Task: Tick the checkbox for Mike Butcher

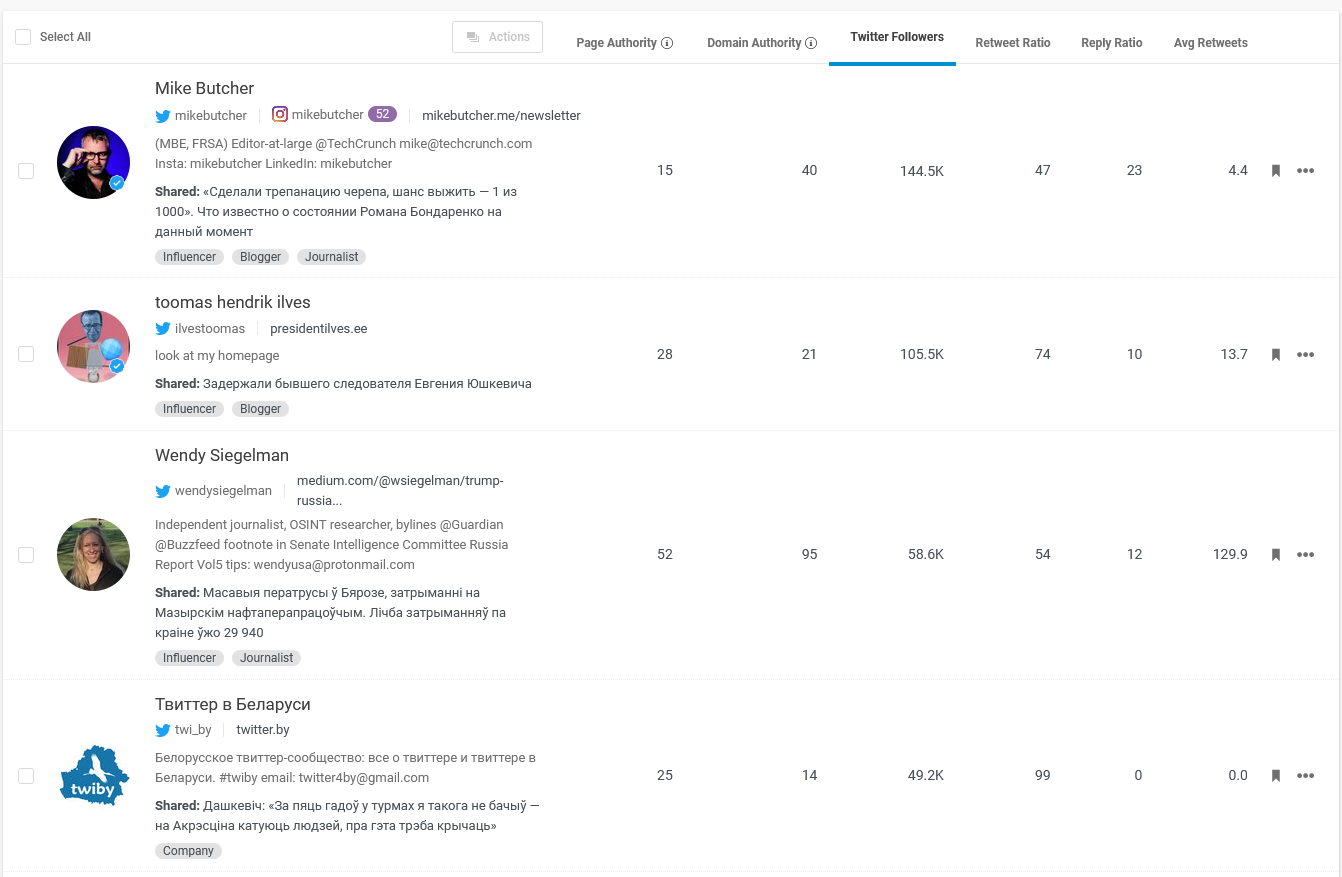Action: (26, 171)
